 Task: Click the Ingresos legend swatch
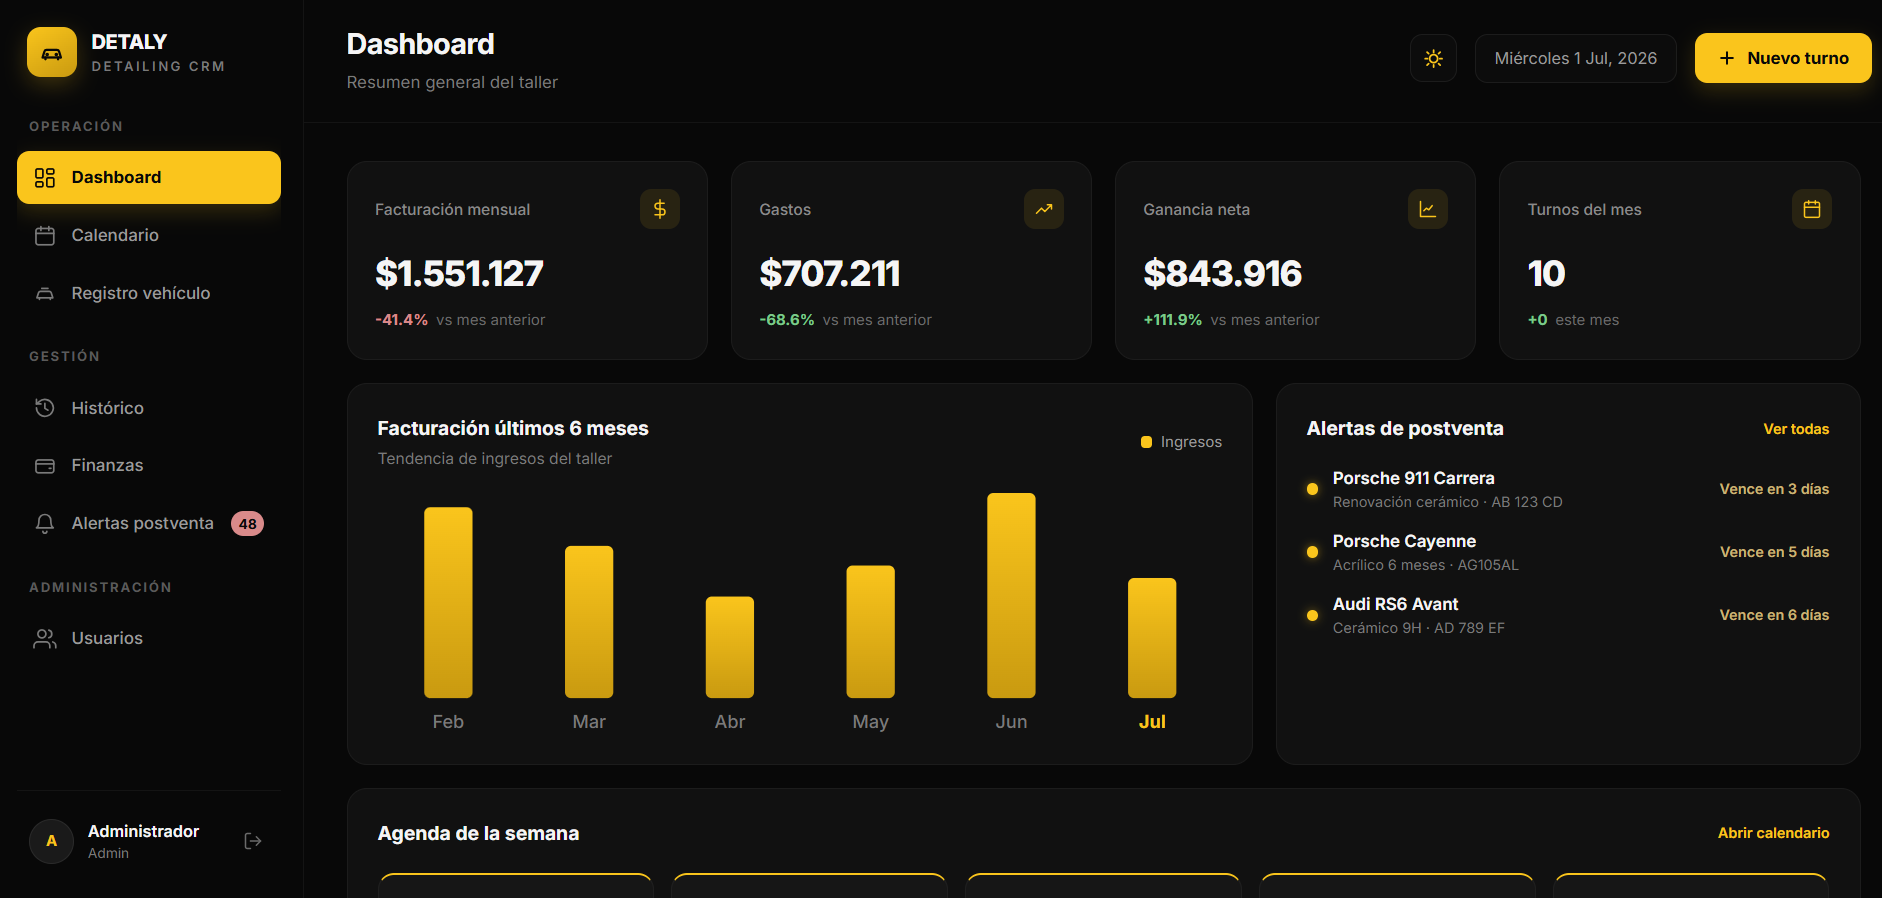1147,442
